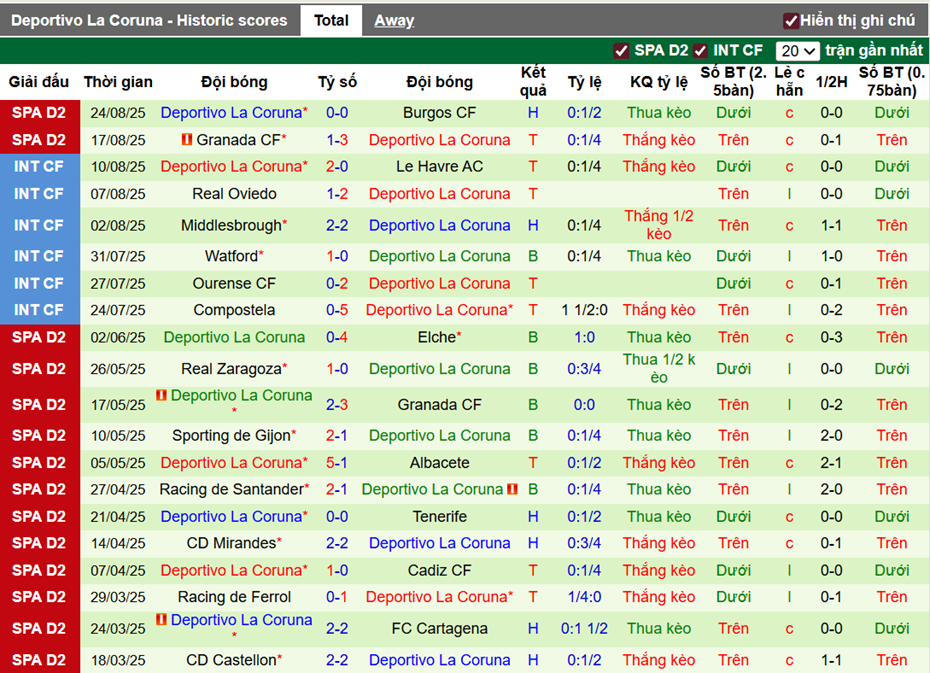Viewport: 930px width, 673px height.
Task: Click the 5-1 score against Albacete
Action: pos(337,463)
